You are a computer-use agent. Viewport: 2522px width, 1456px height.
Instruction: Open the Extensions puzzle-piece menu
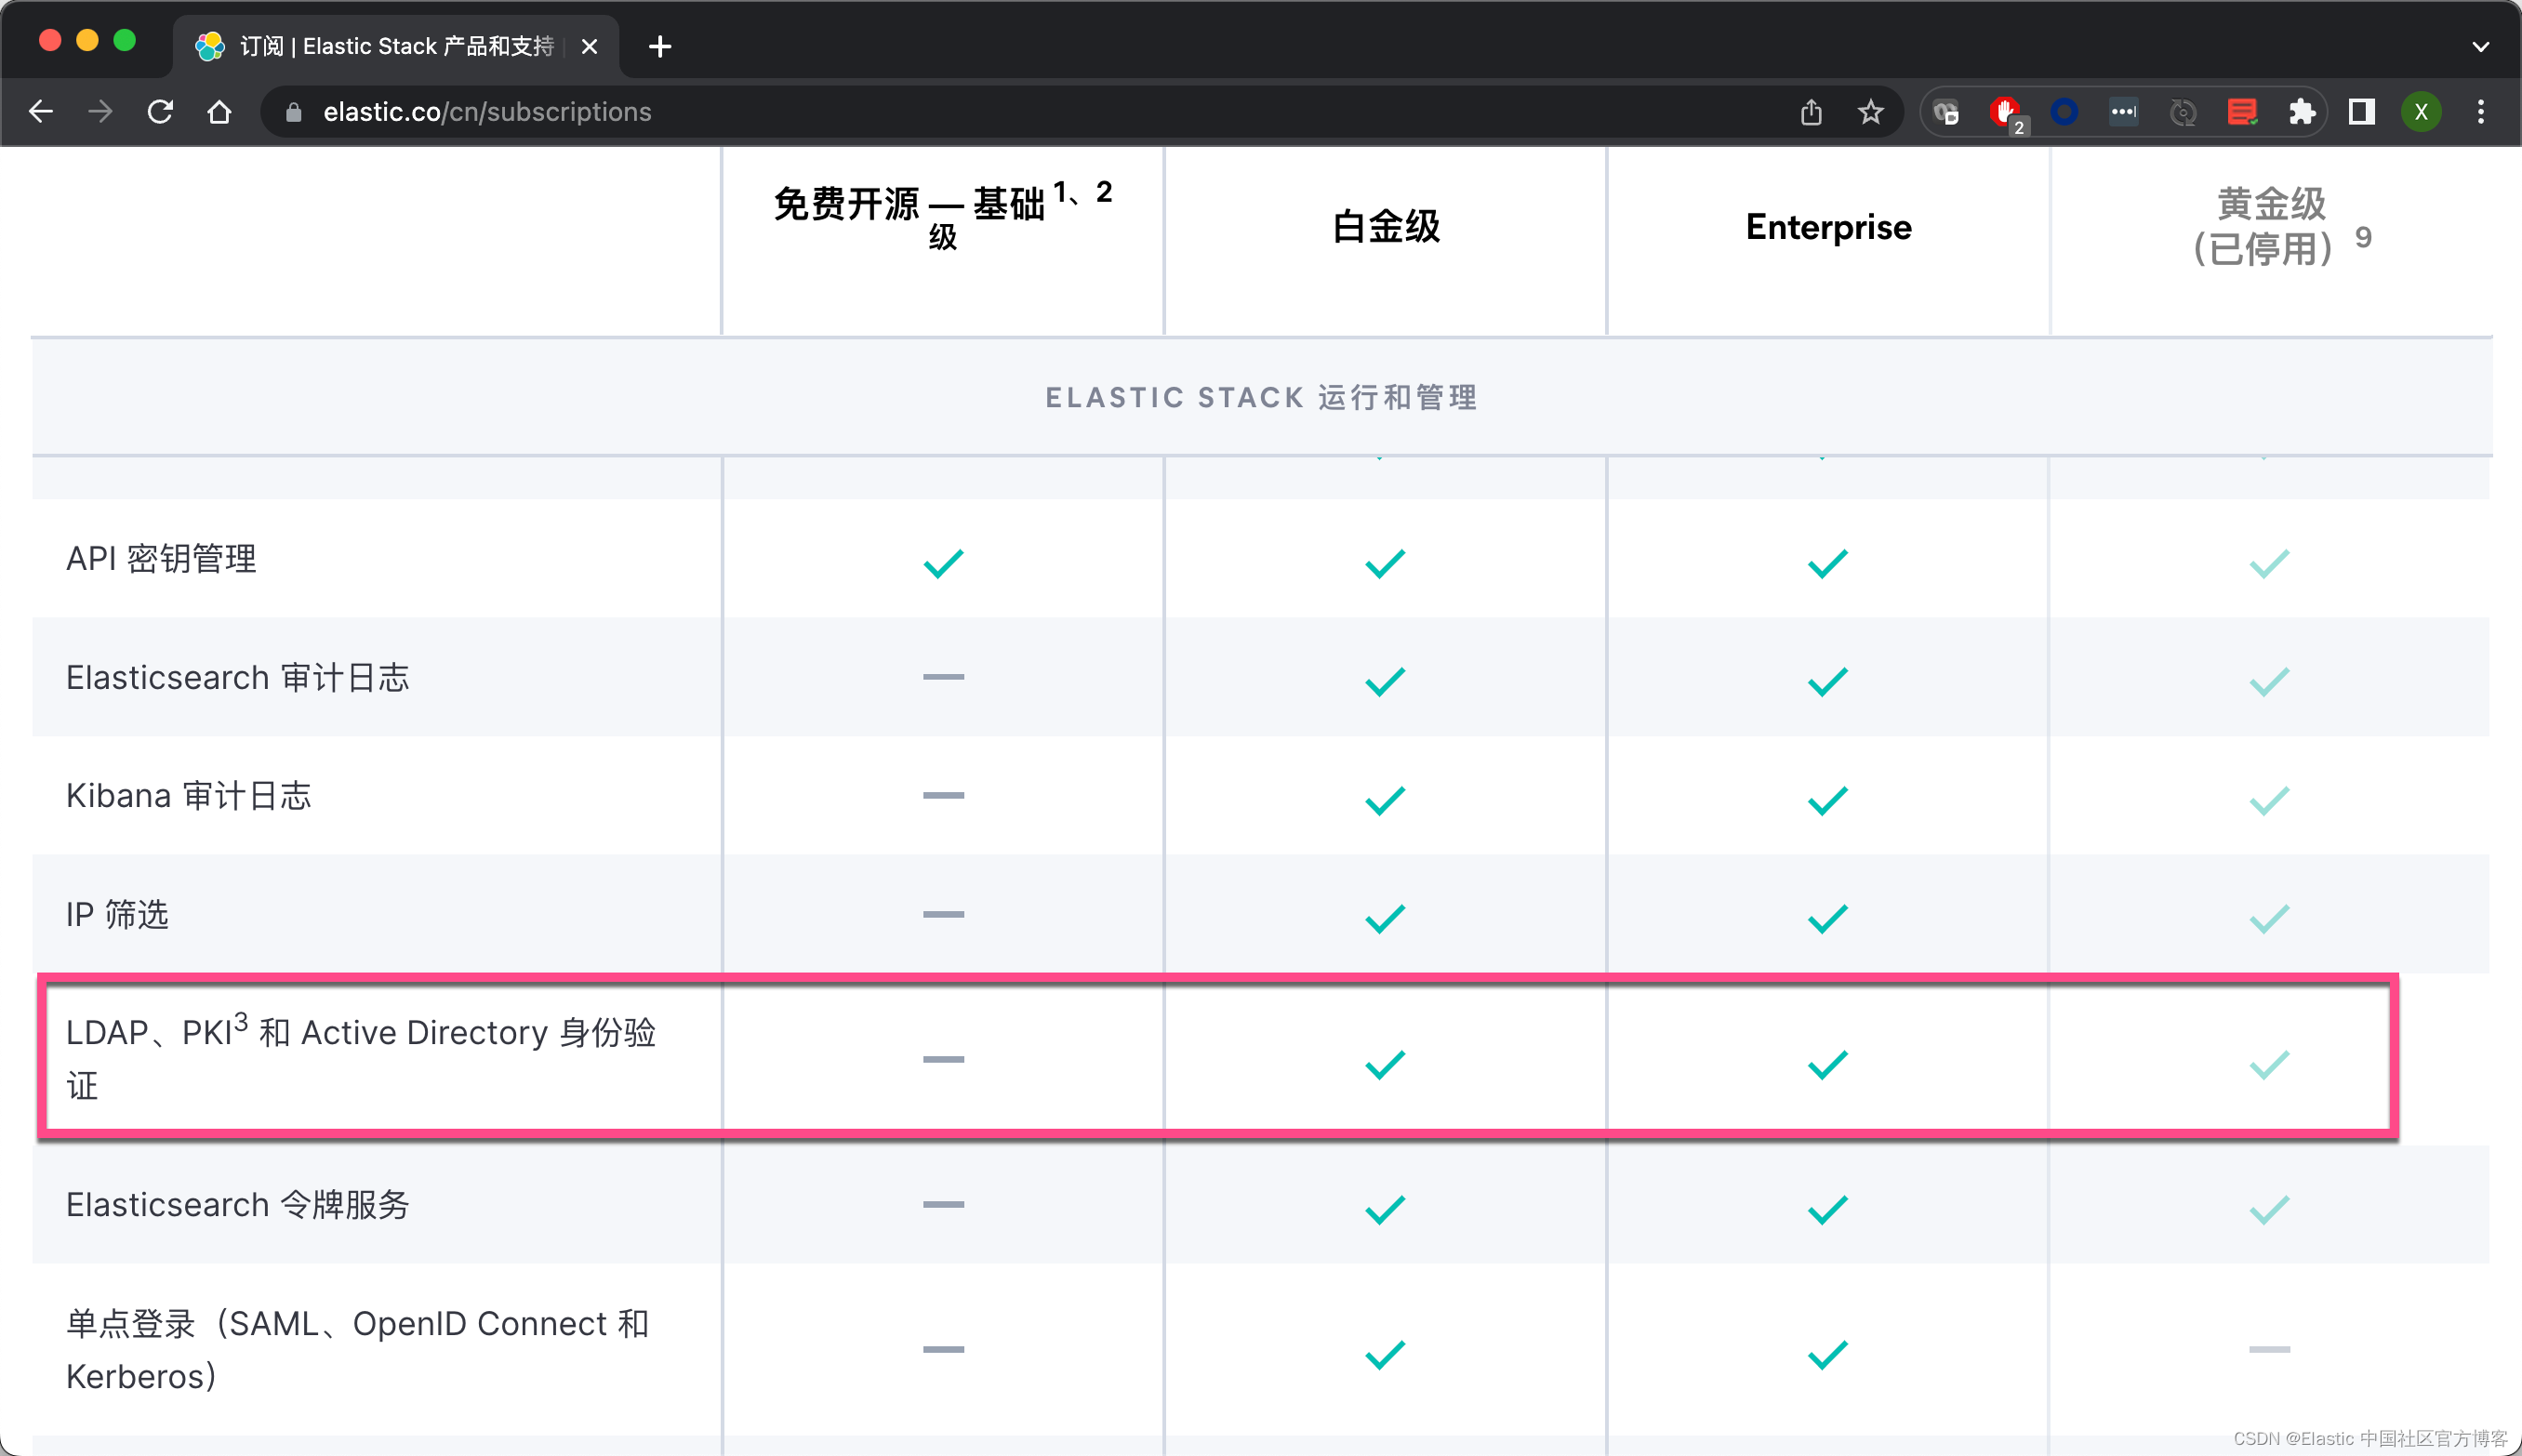point(2302,112)
